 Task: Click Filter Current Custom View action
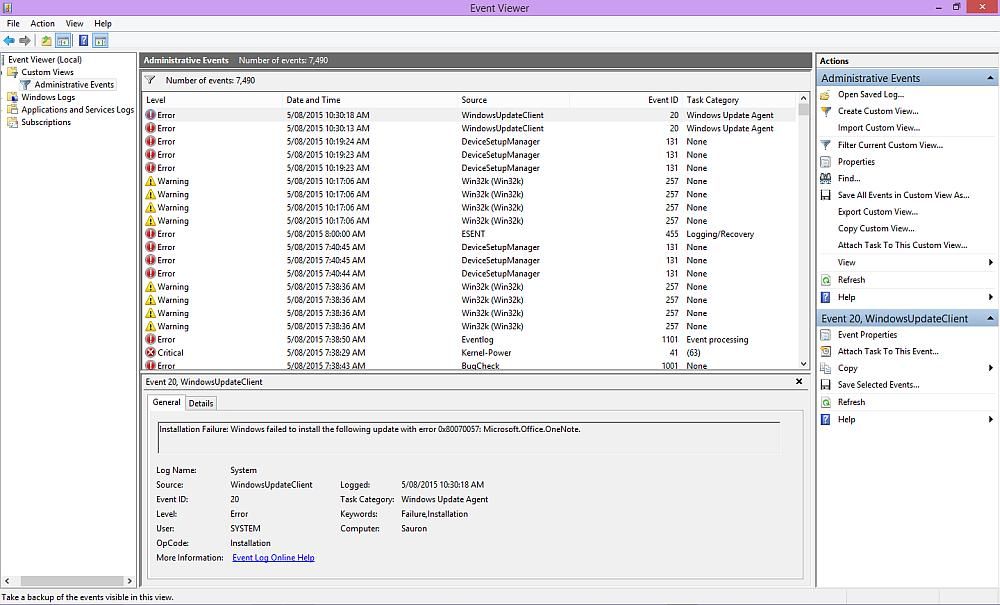pyautogui.click(x=889, y=145)
